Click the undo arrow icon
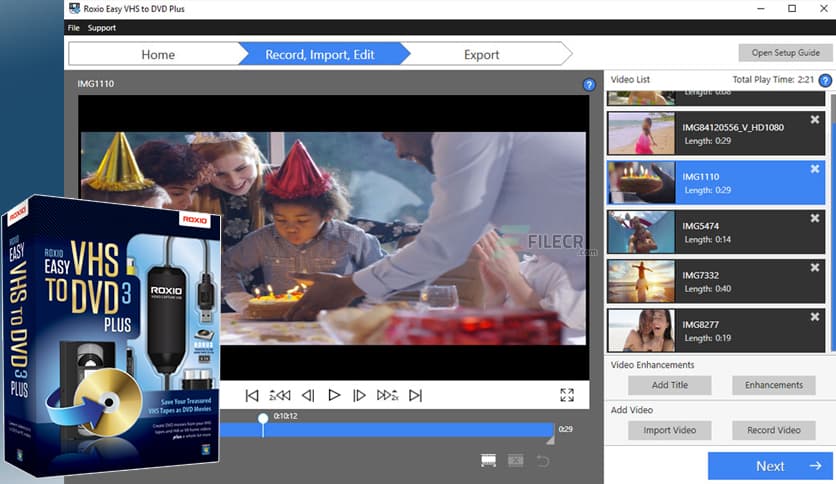 (x=543, y=461)
